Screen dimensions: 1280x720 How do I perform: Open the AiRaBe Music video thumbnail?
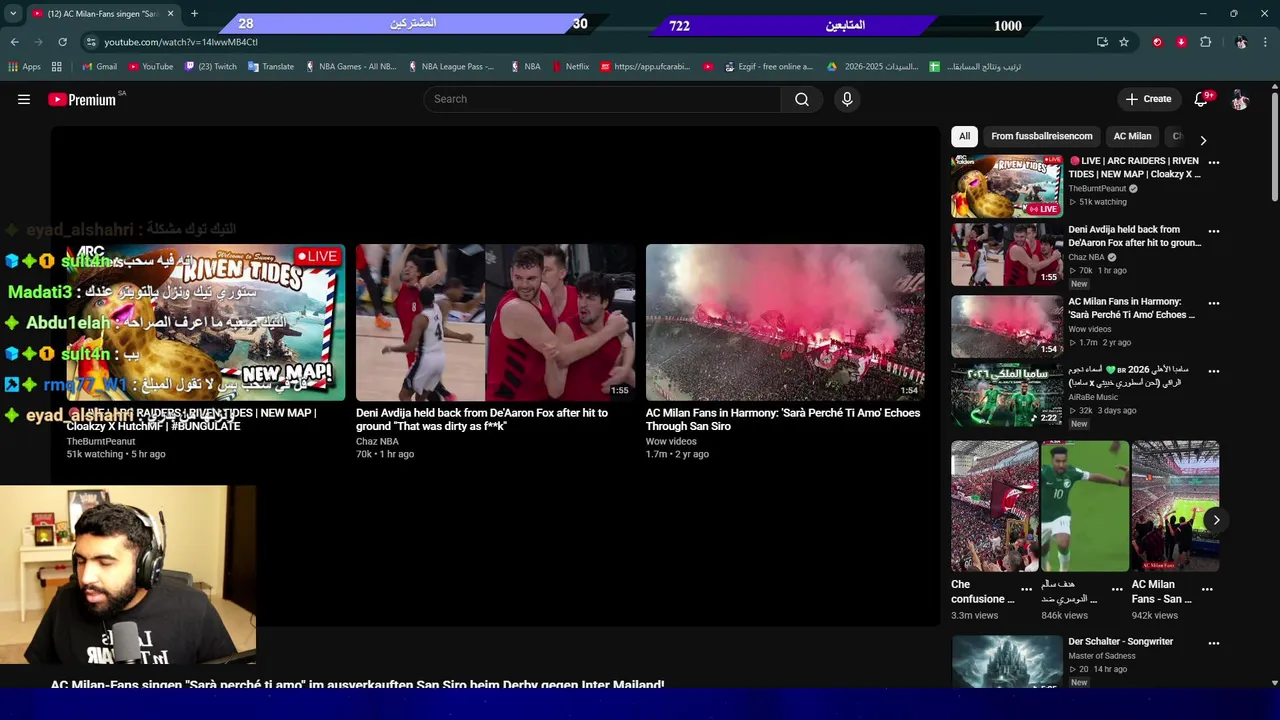point(1007,395)
